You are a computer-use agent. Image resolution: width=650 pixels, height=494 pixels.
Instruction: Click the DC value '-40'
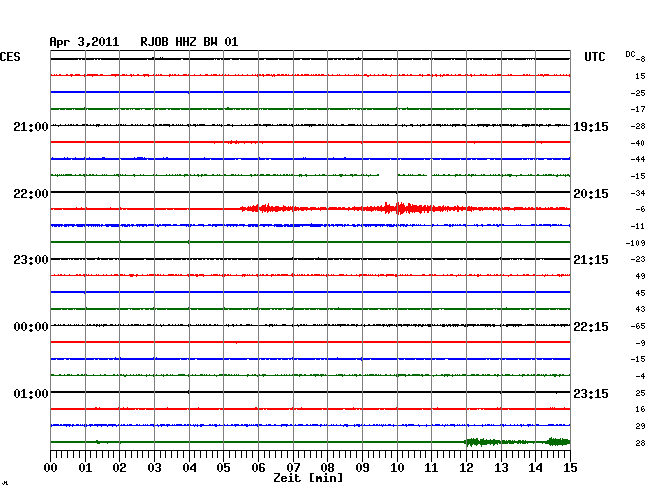(x=638, y=143)
